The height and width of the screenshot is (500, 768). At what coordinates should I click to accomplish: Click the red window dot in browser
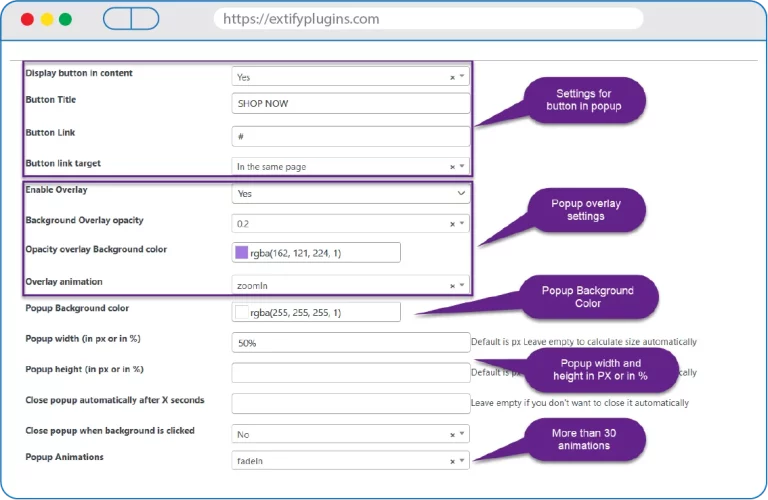click(27, 19)
